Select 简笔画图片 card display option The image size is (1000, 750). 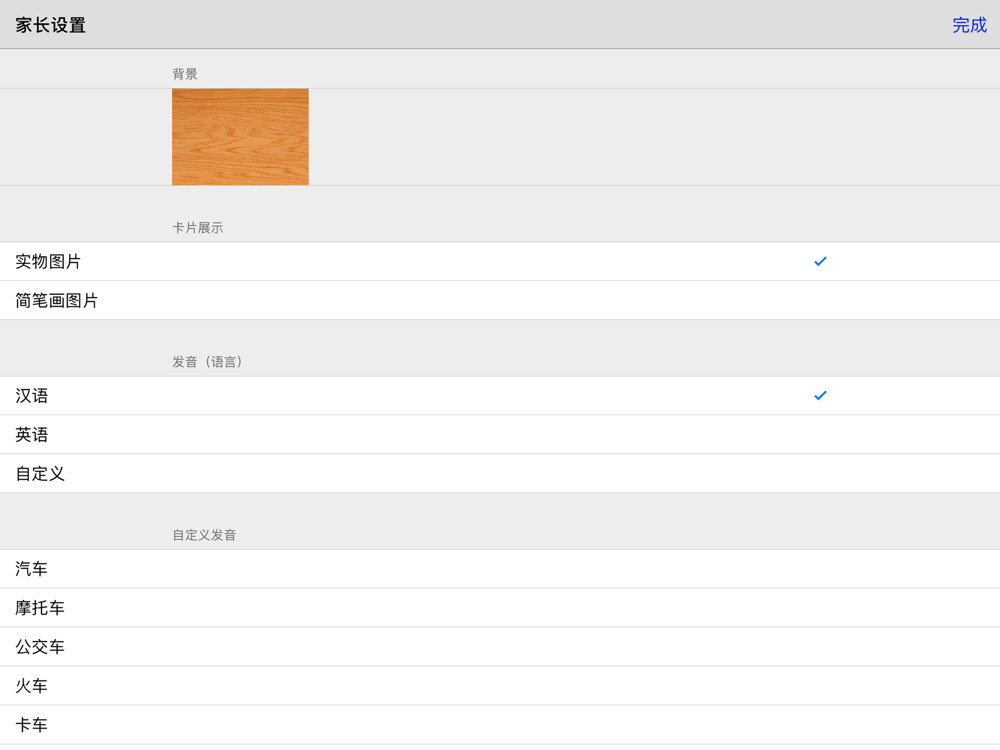tap(500, 300)
